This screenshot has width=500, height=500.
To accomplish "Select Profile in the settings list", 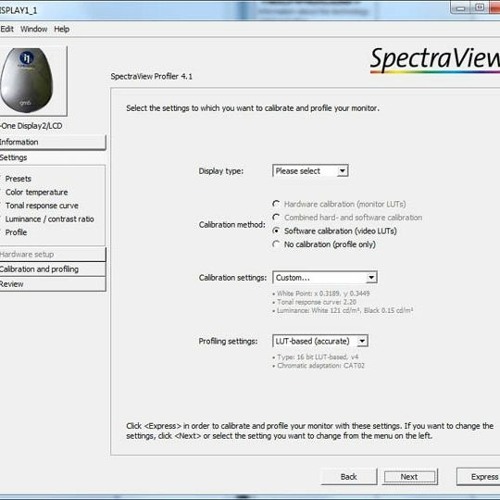I will pyautogui.click(x=16, y=232).
